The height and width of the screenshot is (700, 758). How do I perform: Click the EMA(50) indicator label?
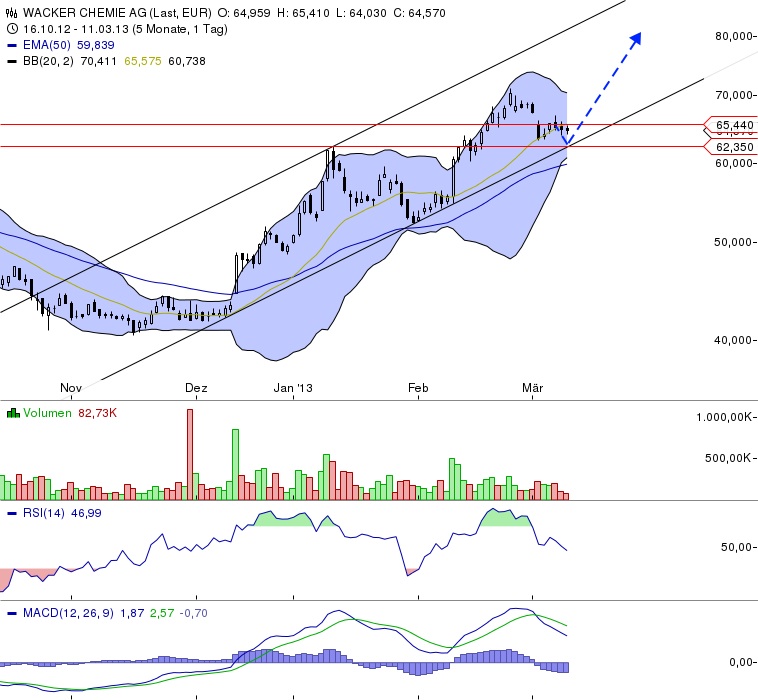click(47, 45)
